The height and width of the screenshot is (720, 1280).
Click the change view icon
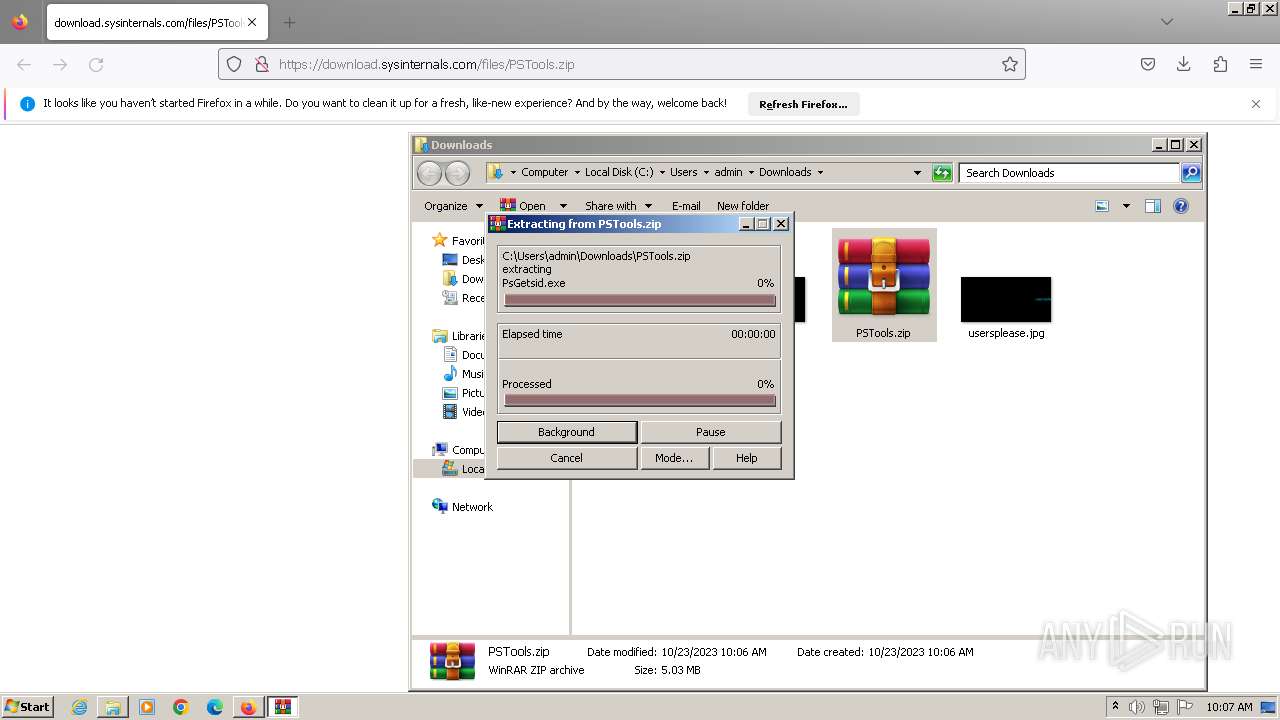(x=1102, y=206)
